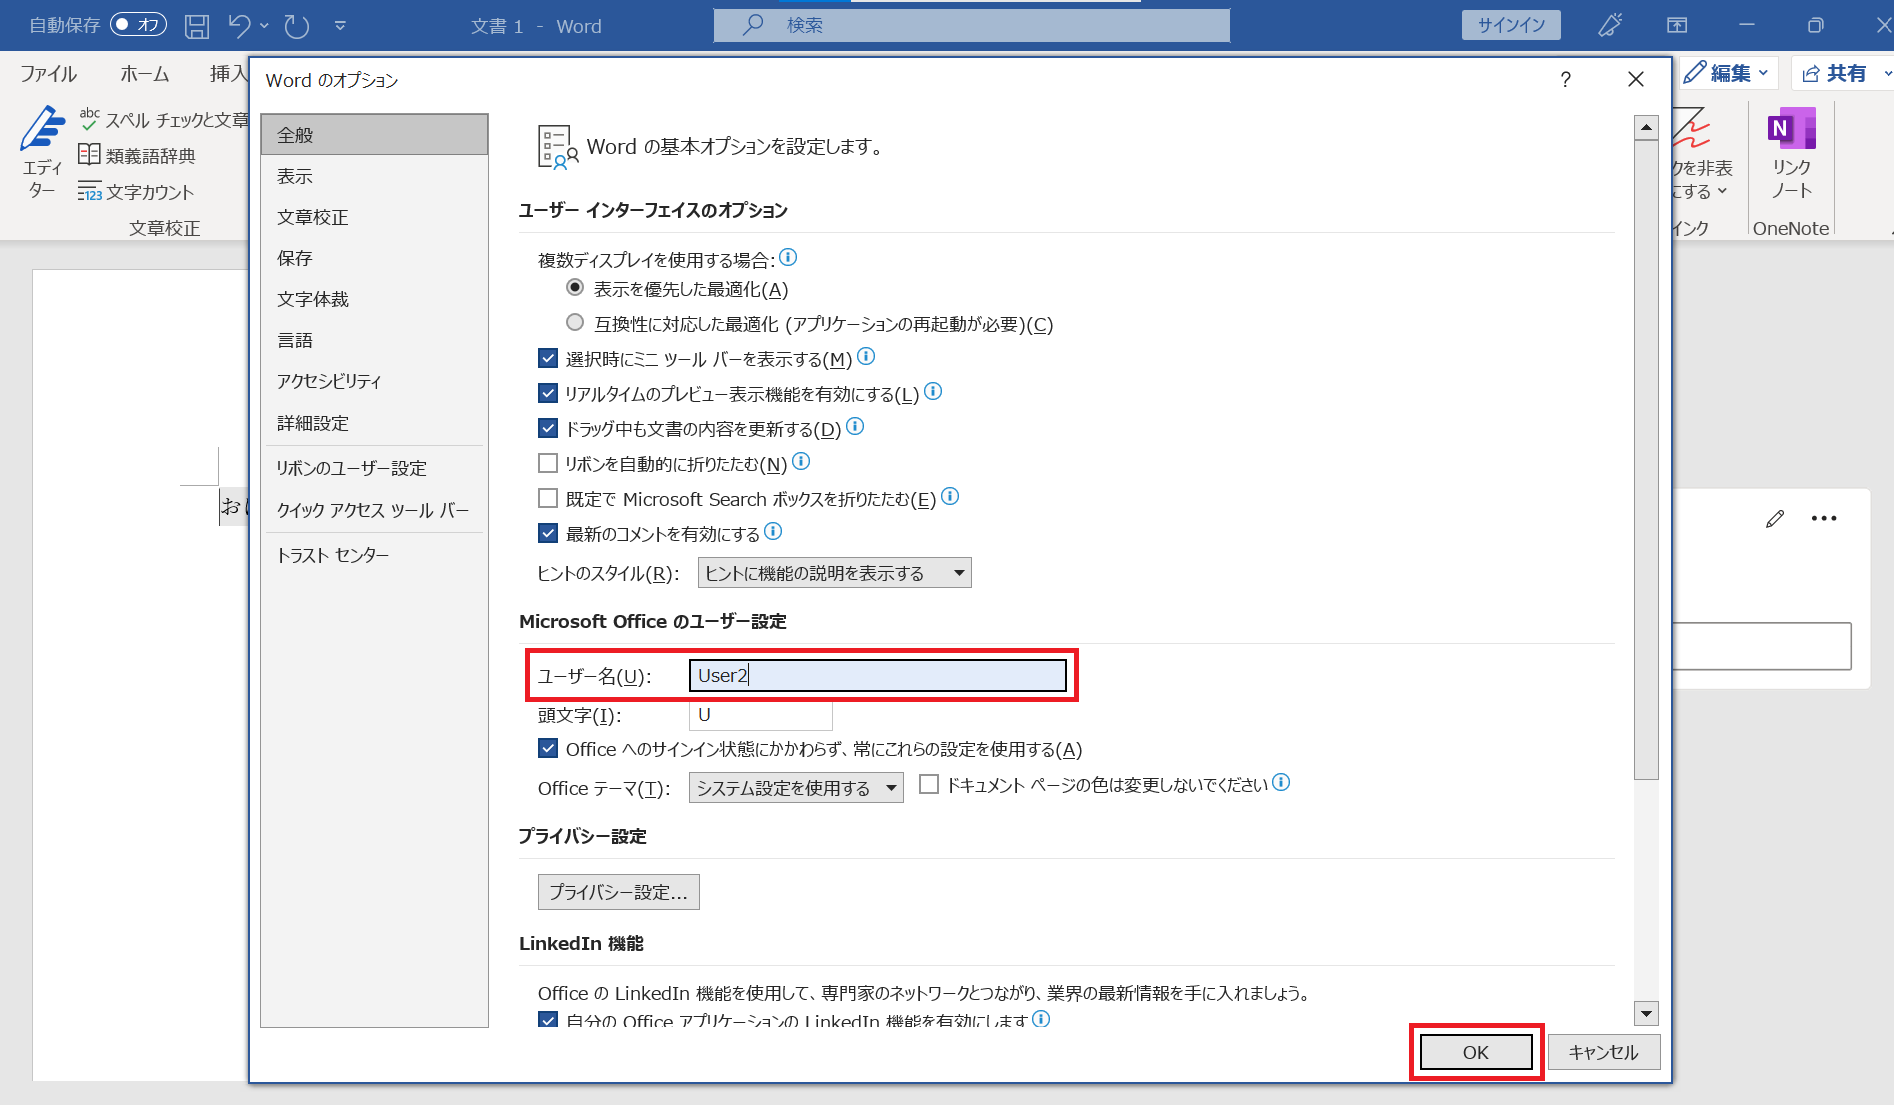Click the Undo arrow icon
The width and height of the screenshot is (1894, 1105).
[x=239, y=26]
